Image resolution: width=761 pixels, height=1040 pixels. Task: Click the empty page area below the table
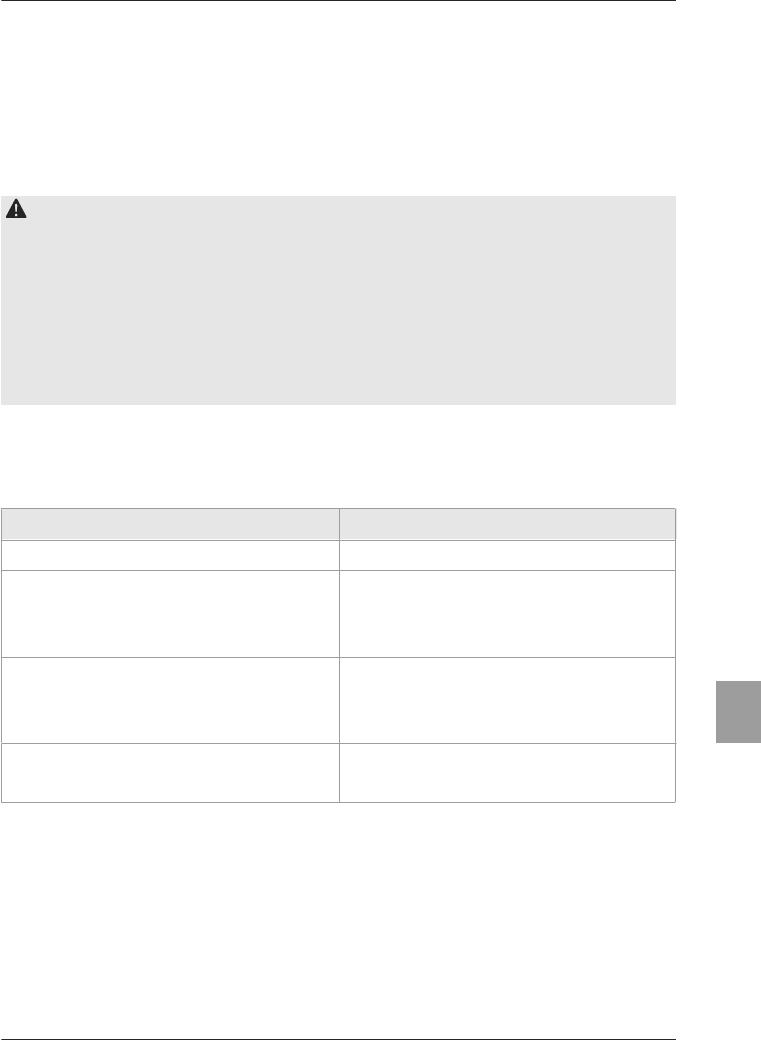pos(338,920)
